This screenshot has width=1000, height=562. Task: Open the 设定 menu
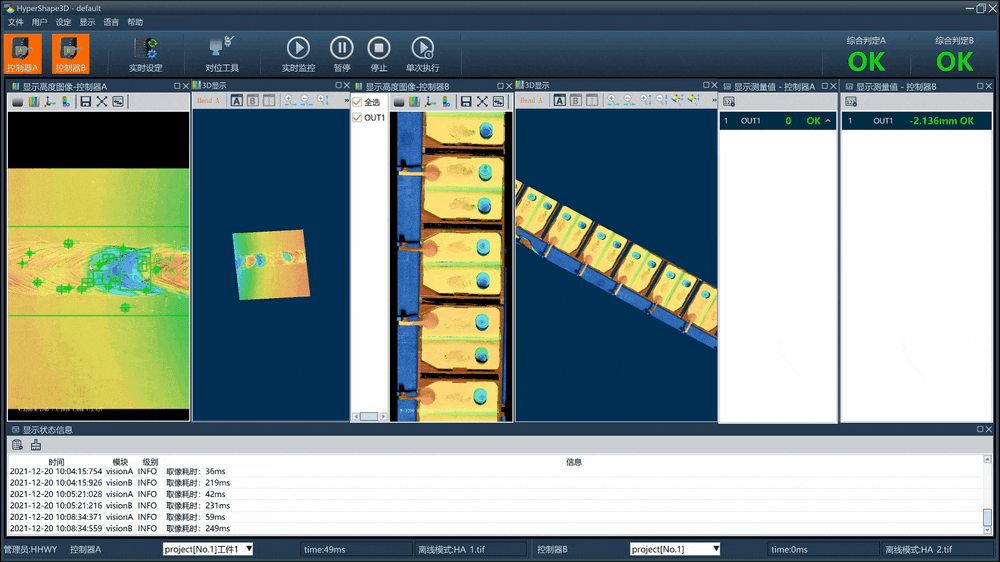[63, 22]
